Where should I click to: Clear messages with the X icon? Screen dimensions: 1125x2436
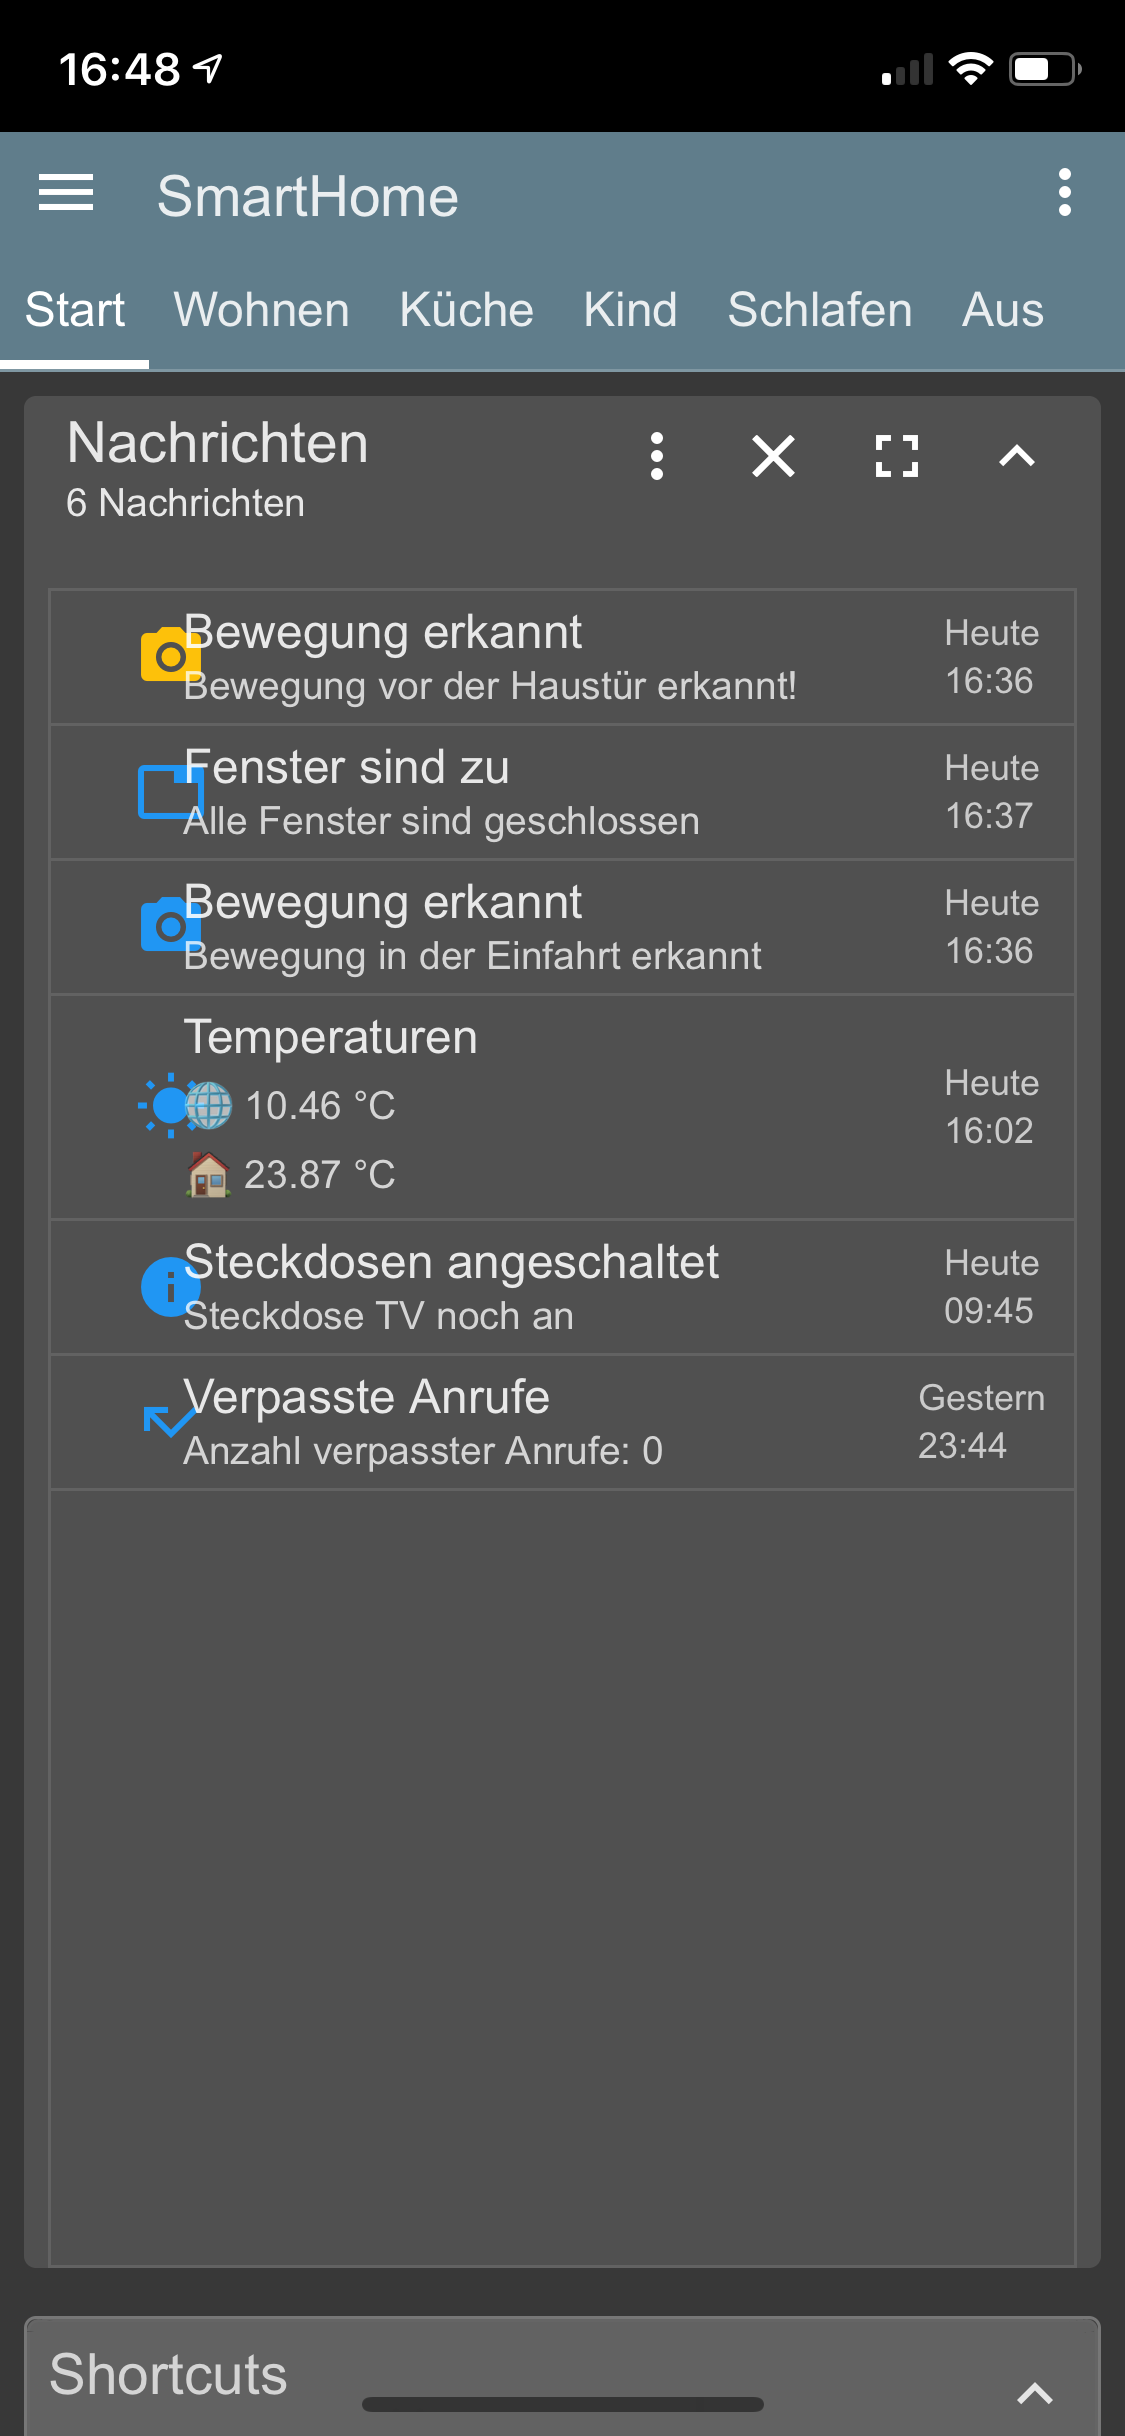click(x=773, y=457)
